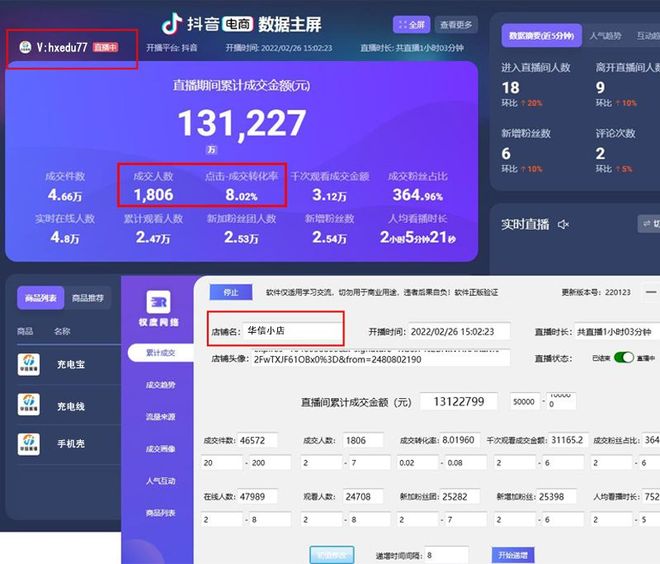Click the software logo above the sidebar
660x564 pixels.
point(156,302)
